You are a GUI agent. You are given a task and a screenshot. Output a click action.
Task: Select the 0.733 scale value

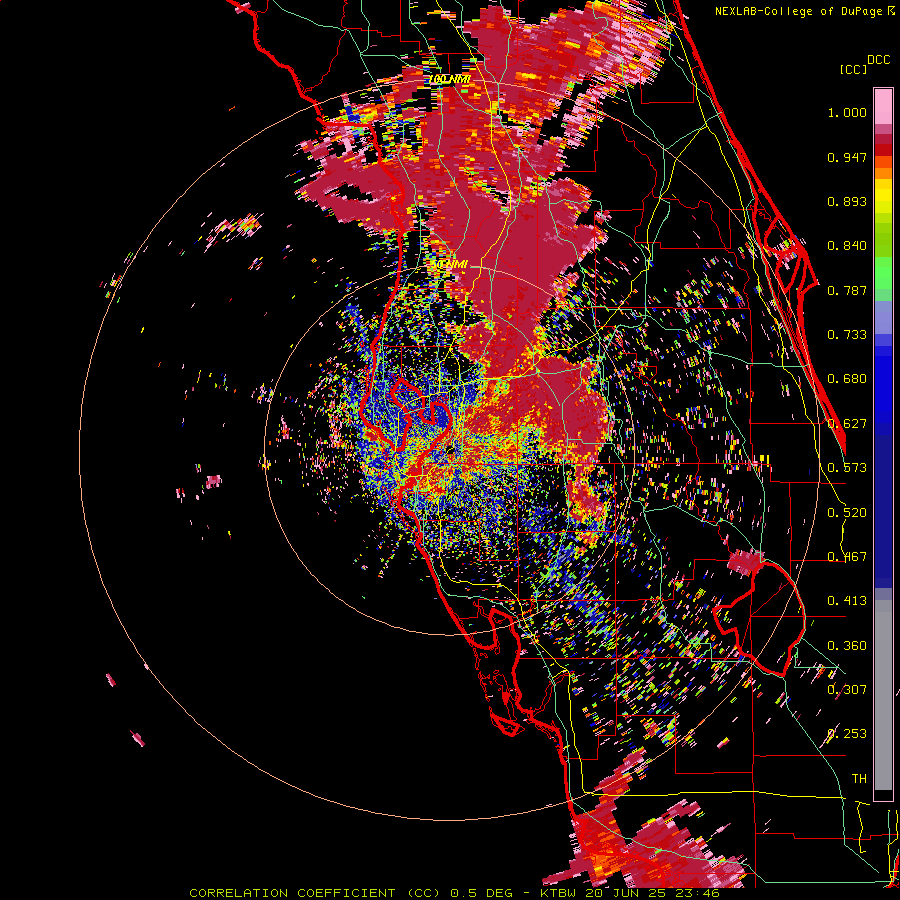click(847, 335)
